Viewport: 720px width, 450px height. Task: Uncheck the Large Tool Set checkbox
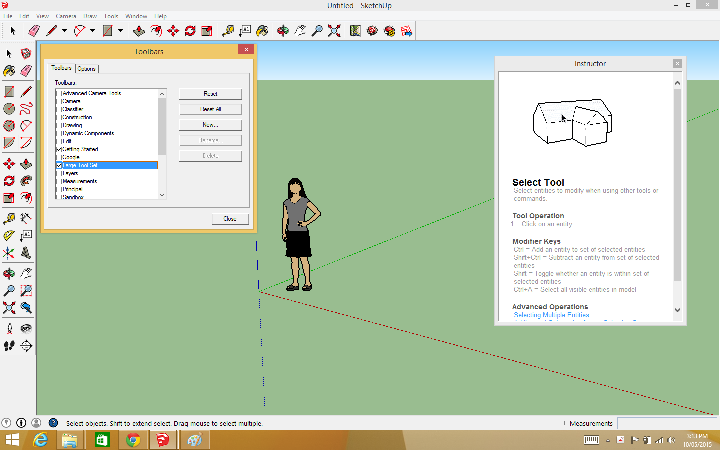(x=59, y=165)
